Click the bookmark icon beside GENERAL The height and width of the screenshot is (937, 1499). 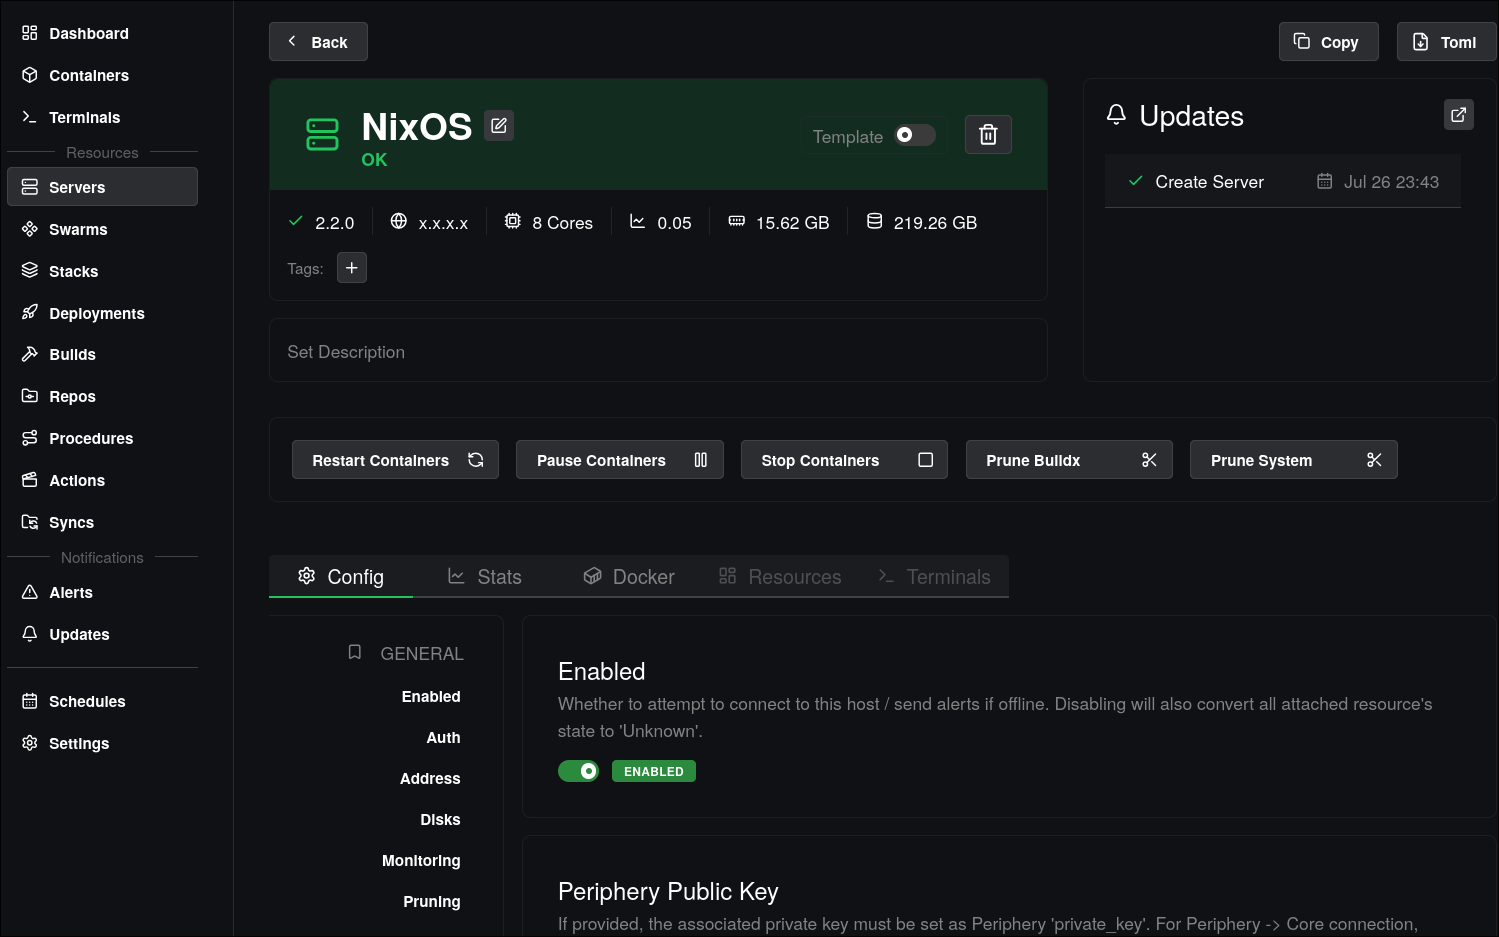(x=354, y=652)
